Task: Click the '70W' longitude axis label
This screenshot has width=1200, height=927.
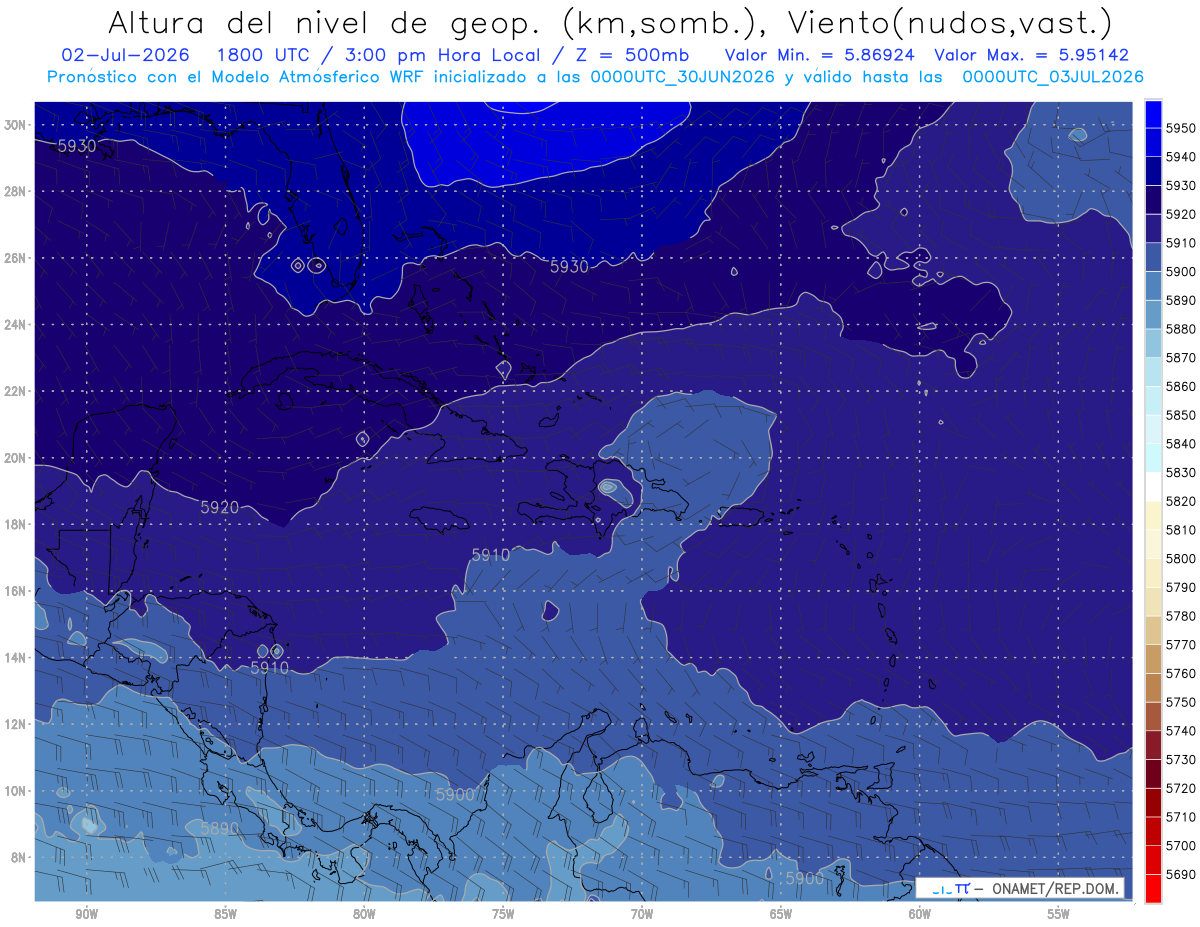Action: tap(642, 913)
